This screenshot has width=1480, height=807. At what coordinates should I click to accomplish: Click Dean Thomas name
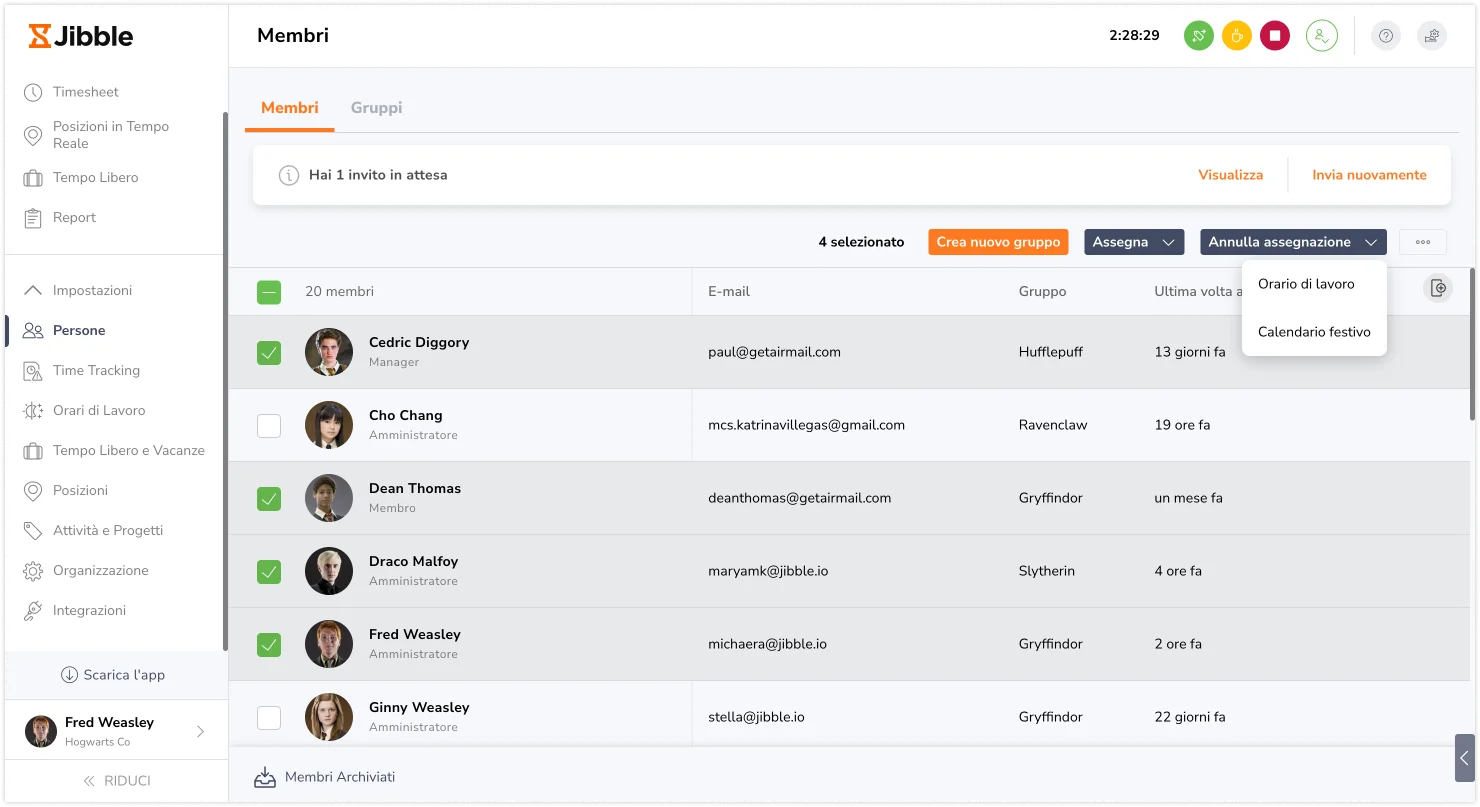point(415,489)
